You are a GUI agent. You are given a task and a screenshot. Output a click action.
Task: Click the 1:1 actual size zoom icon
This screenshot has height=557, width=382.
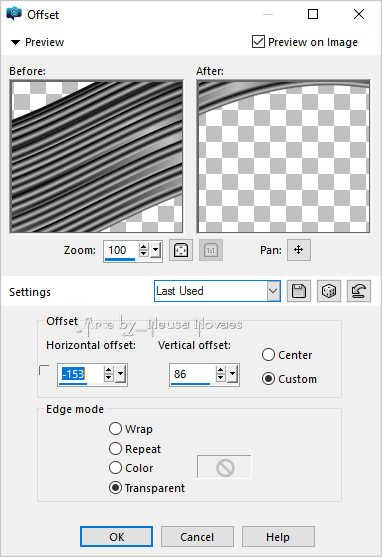[211, 250]
